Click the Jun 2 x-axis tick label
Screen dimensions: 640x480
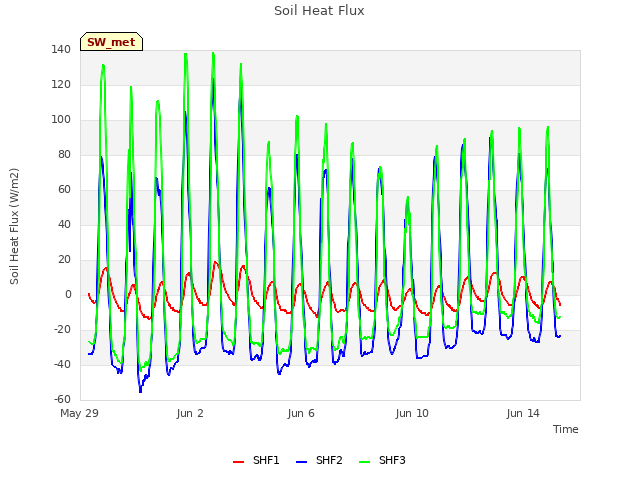click(190, 413)
